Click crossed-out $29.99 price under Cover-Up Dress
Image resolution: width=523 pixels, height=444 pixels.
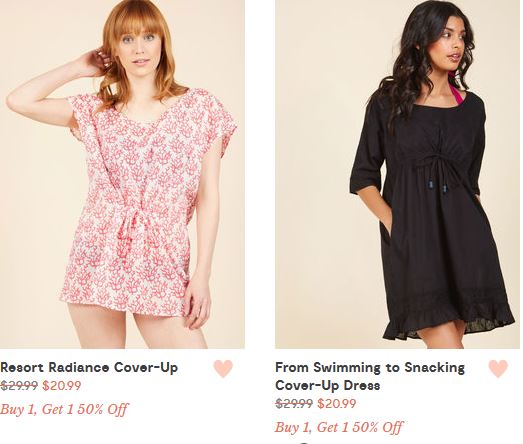coord(294,404)
